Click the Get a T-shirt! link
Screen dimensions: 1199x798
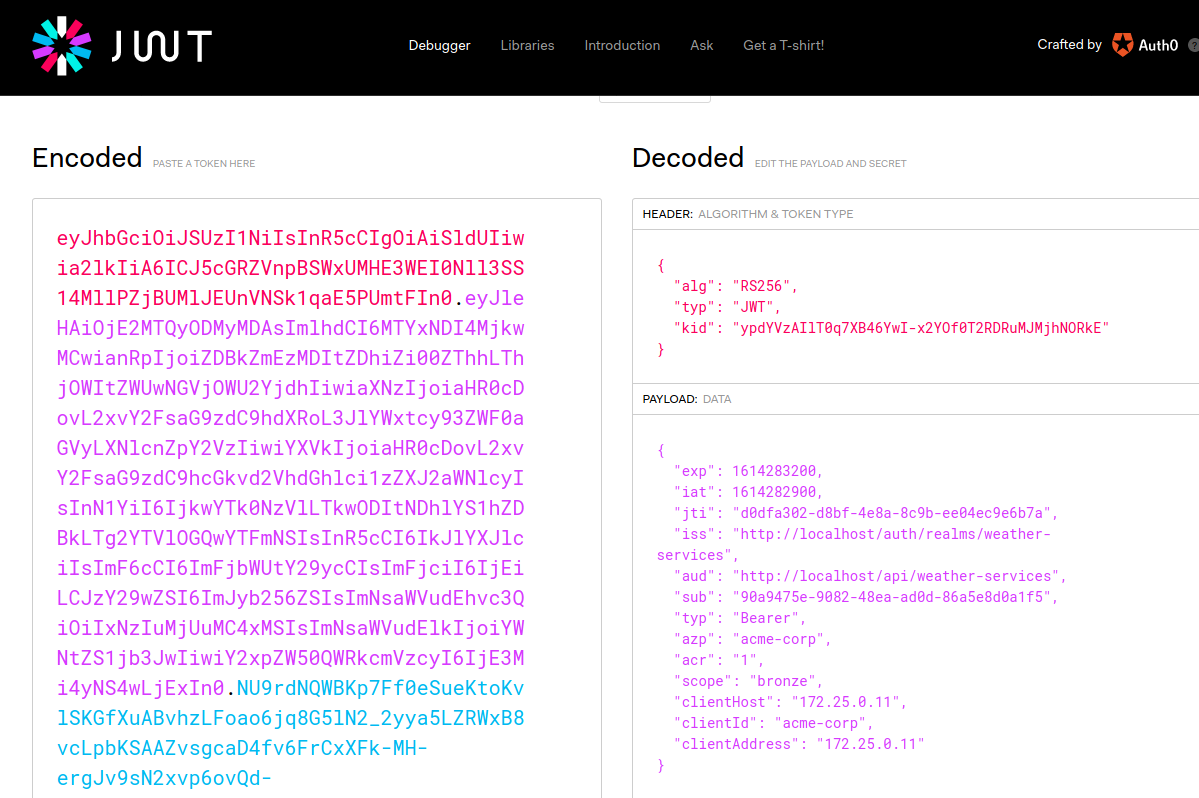(783, 46)
